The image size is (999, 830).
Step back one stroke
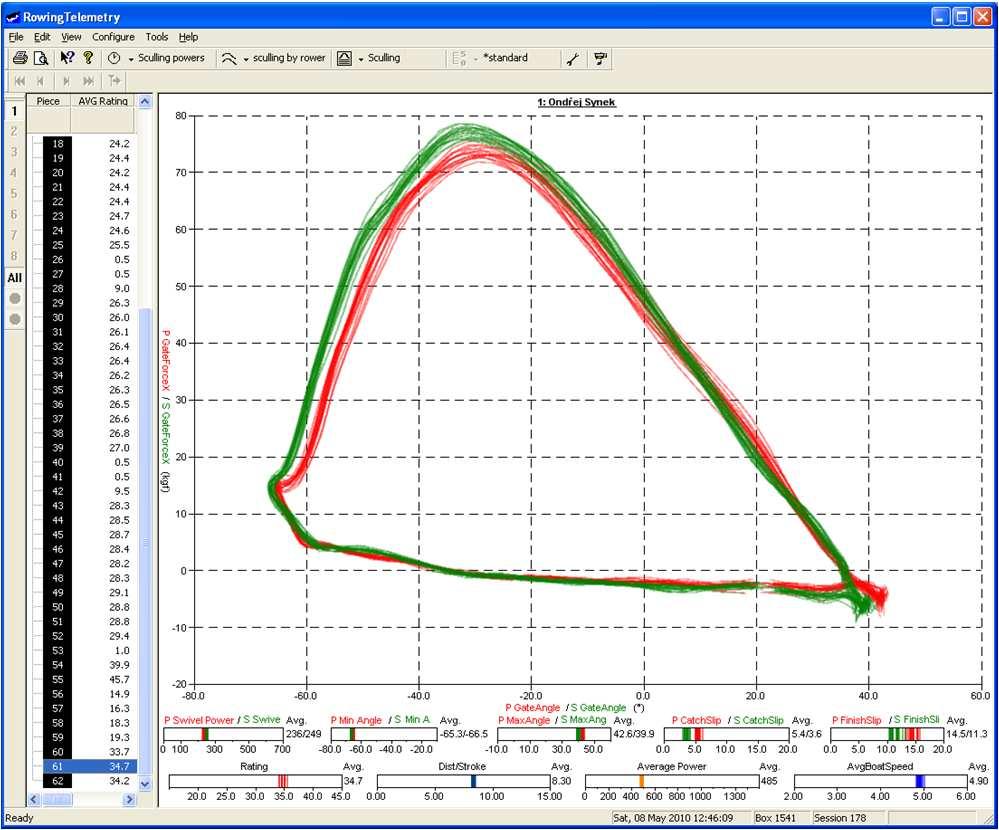coord(41,81)
